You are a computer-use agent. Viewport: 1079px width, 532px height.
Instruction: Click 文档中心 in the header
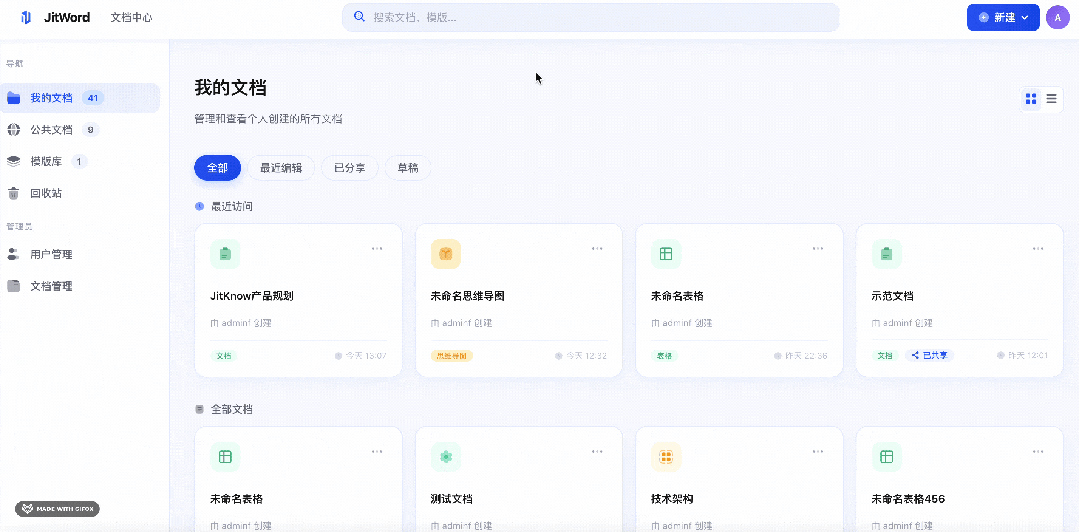tap(131, 17)
